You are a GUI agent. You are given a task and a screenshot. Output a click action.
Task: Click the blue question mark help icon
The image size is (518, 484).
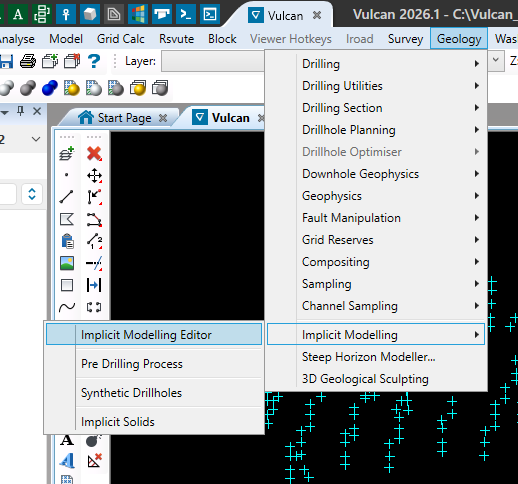click(x=94, y=61)
